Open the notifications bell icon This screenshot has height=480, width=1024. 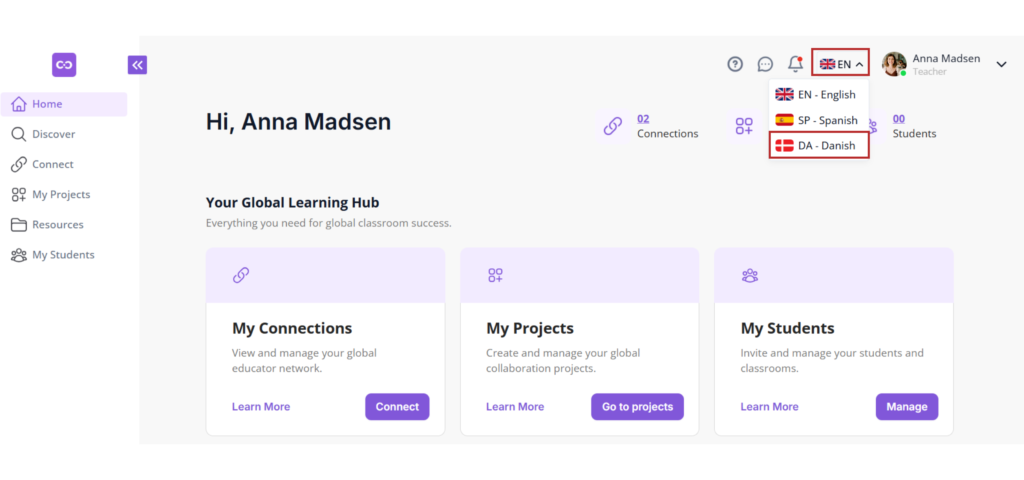(x=795, y=64)
